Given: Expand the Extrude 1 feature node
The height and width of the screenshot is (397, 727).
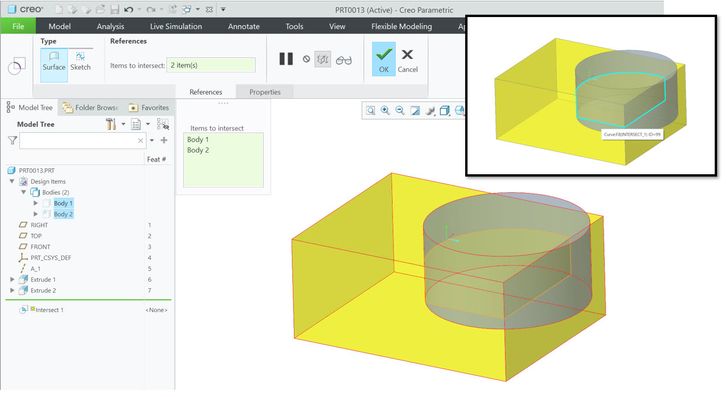Looking at the screenshot, I should tap(13, 280).
